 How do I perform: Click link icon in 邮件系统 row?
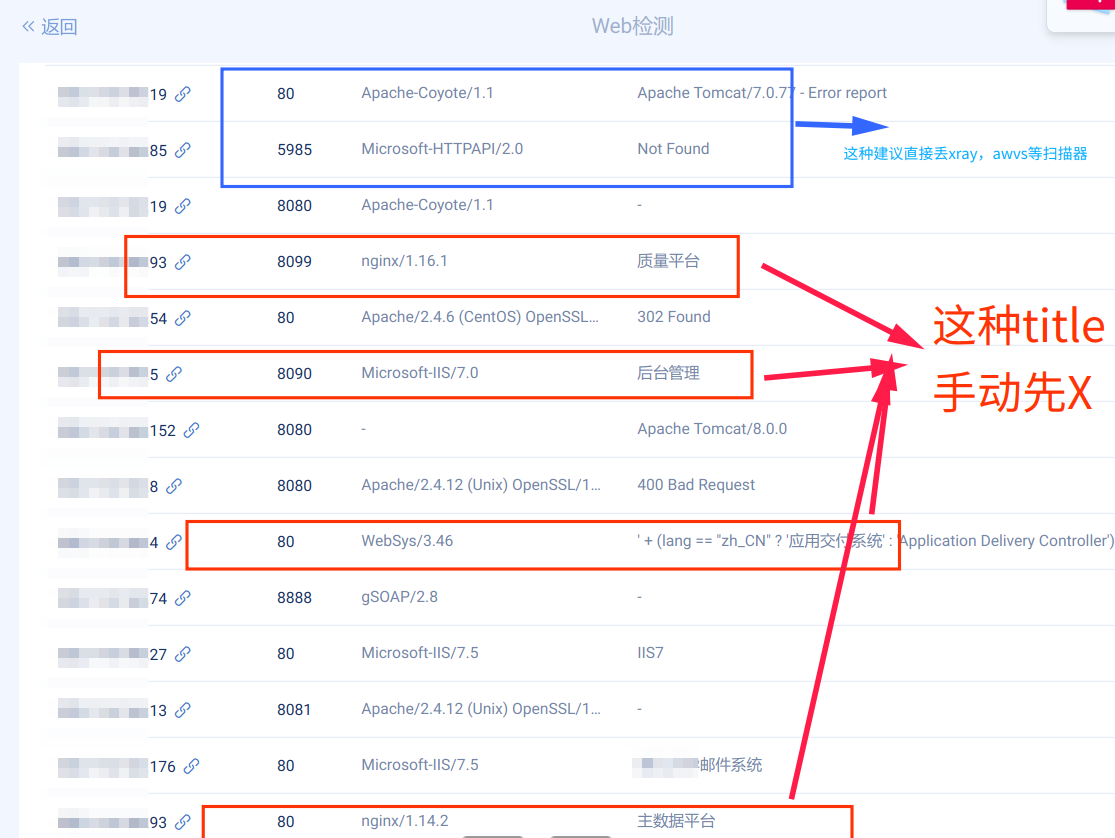click(x=191, y=766)
